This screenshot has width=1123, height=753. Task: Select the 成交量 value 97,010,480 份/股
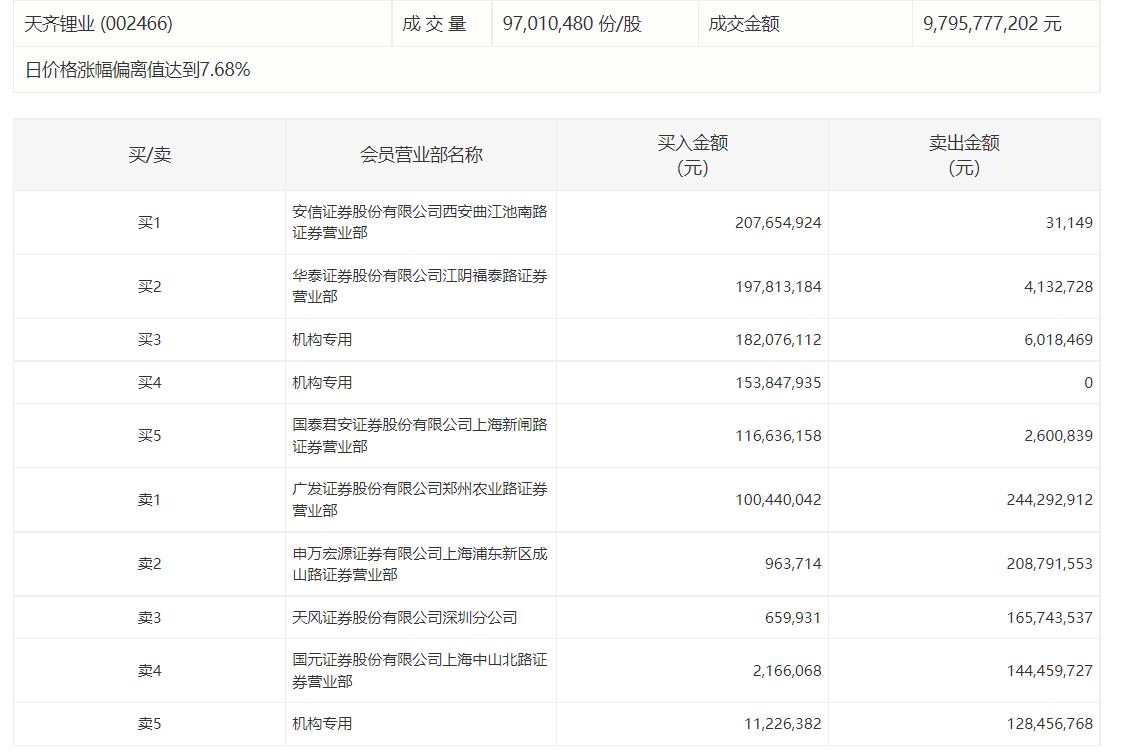point(571,24)
